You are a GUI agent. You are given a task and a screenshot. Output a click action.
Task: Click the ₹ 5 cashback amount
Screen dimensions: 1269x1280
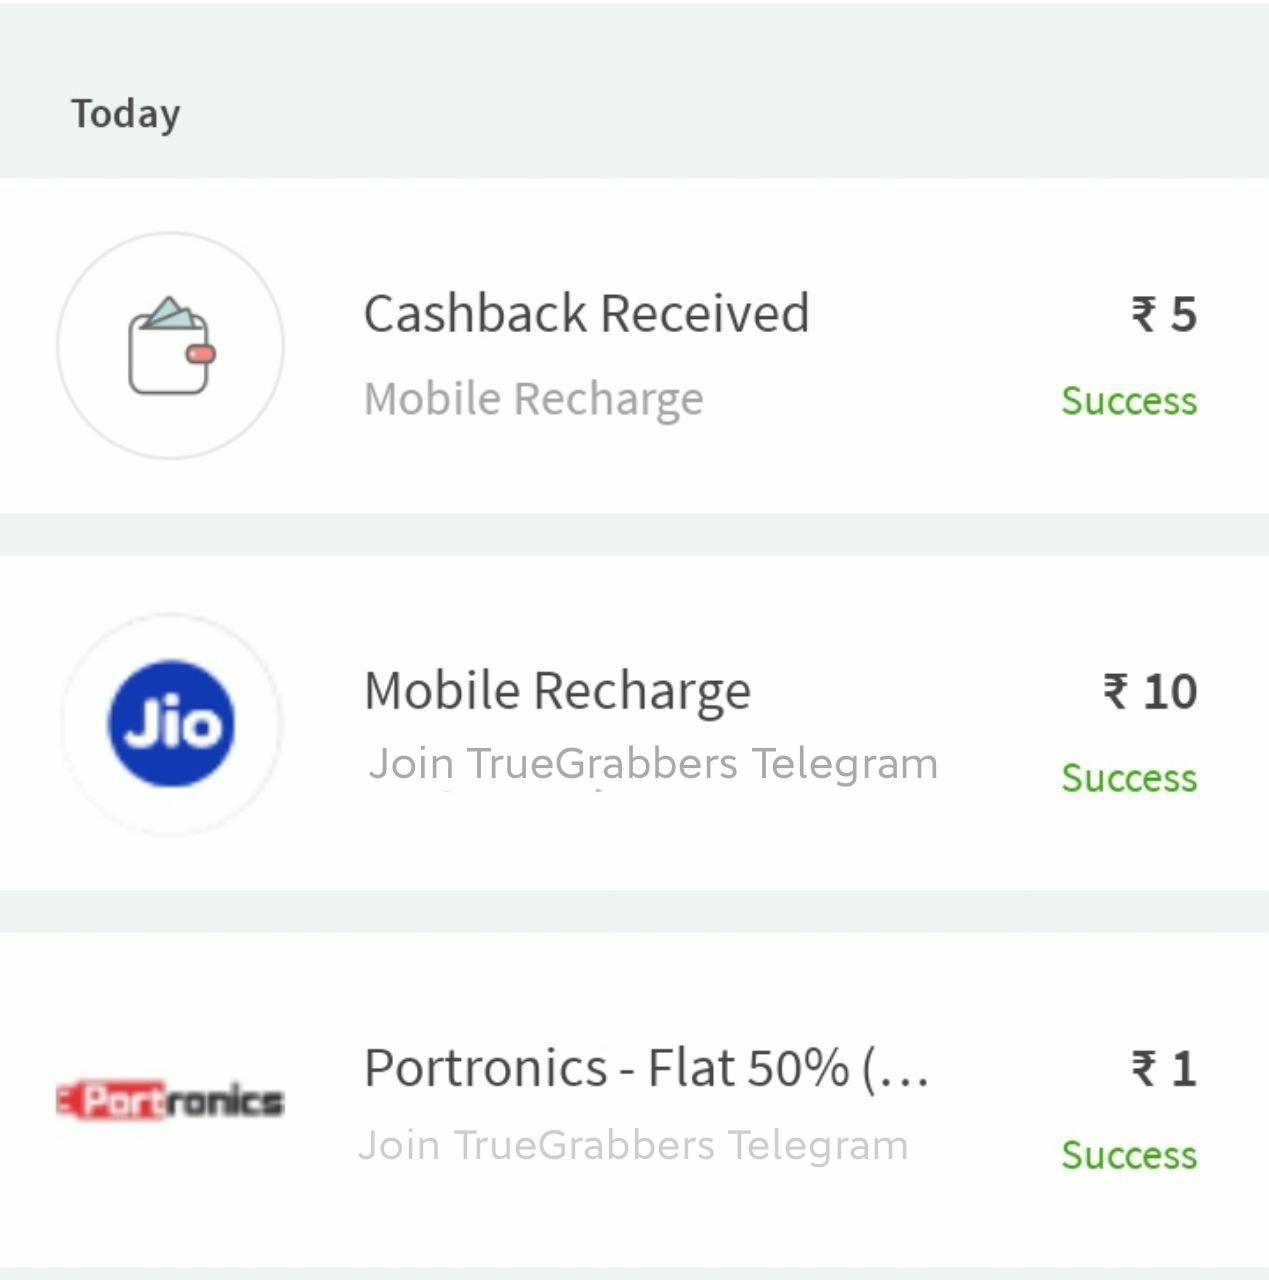click(x=1164, y=314)
